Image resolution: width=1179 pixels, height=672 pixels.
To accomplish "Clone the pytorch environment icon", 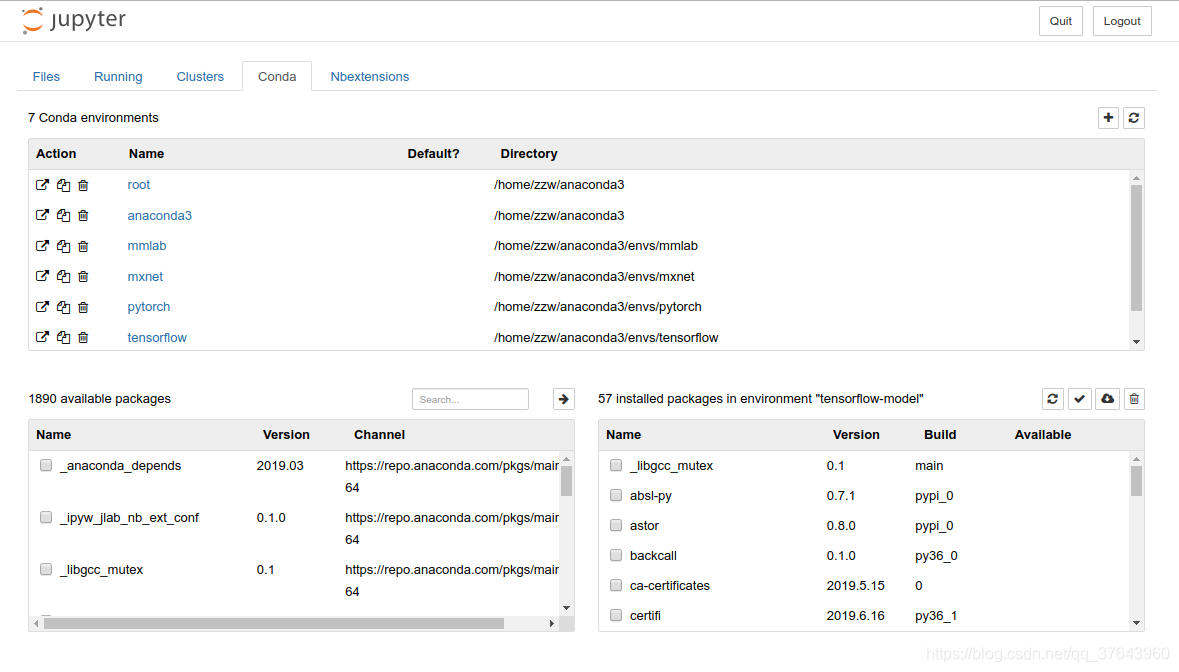I will pyautogui.click(x=63, y=307).
